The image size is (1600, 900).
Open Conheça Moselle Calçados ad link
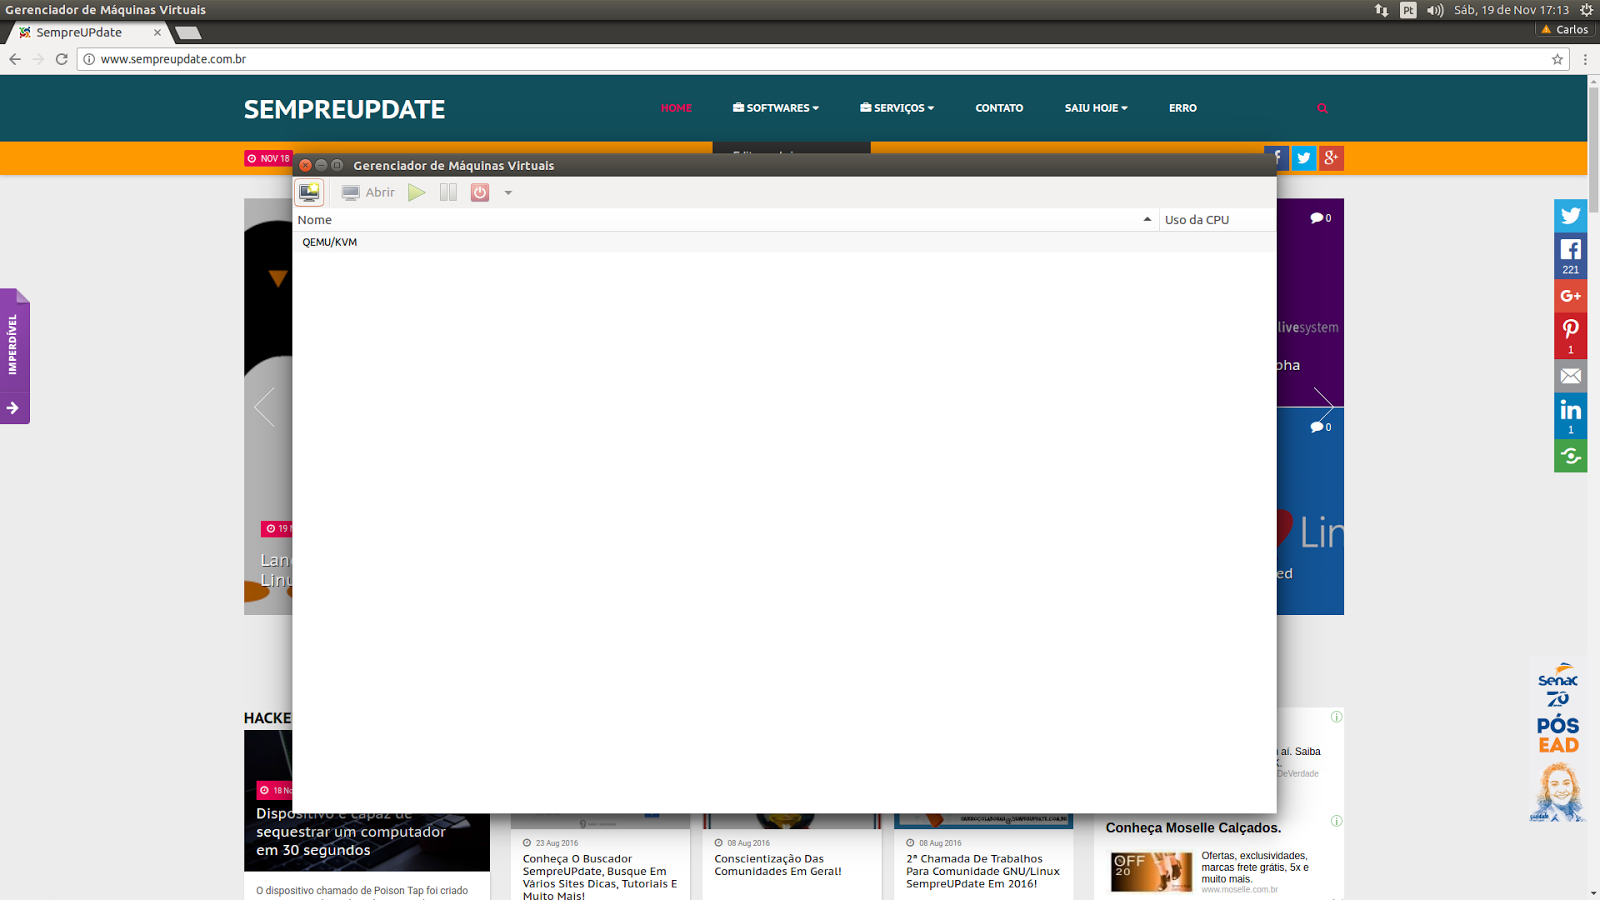tap(1193, 828)
